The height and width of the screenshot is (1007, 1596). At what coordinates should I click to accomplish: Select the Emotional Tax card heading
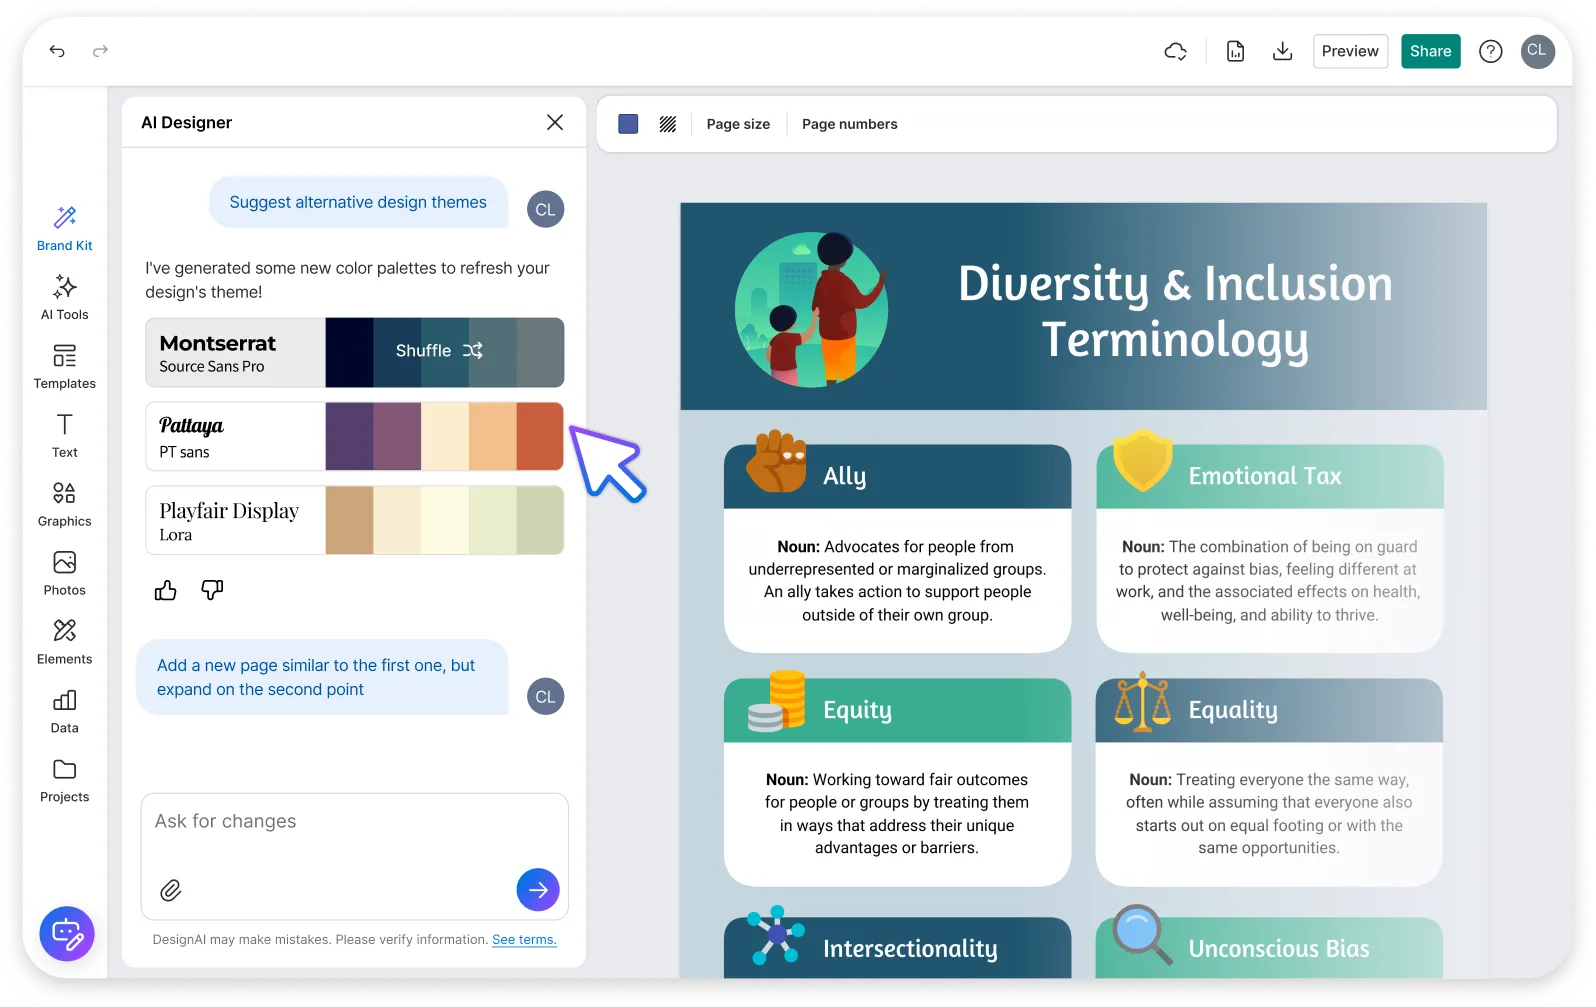click(x=1265, y=476)
